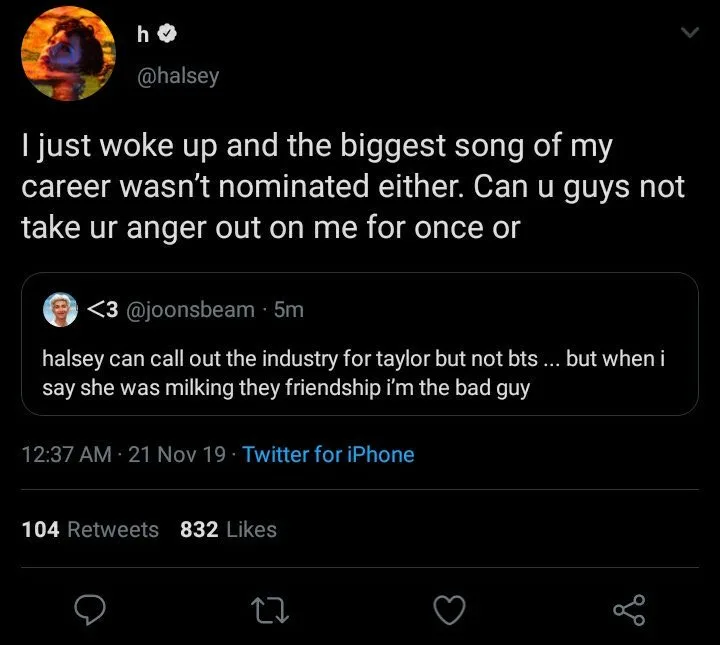Click the display name "h"

143,36
